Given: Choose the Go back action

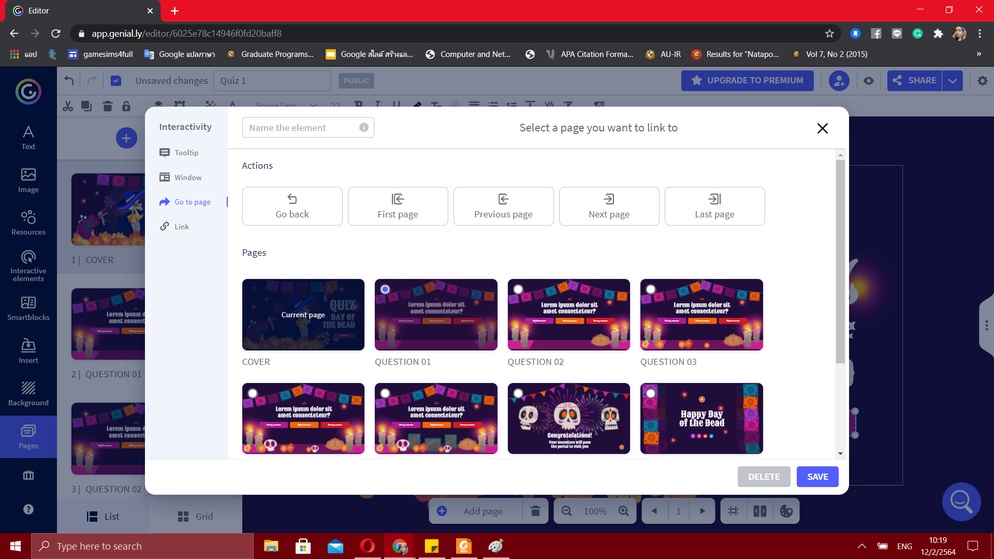Looking at the screenshot, I should (x=292, y=206).
